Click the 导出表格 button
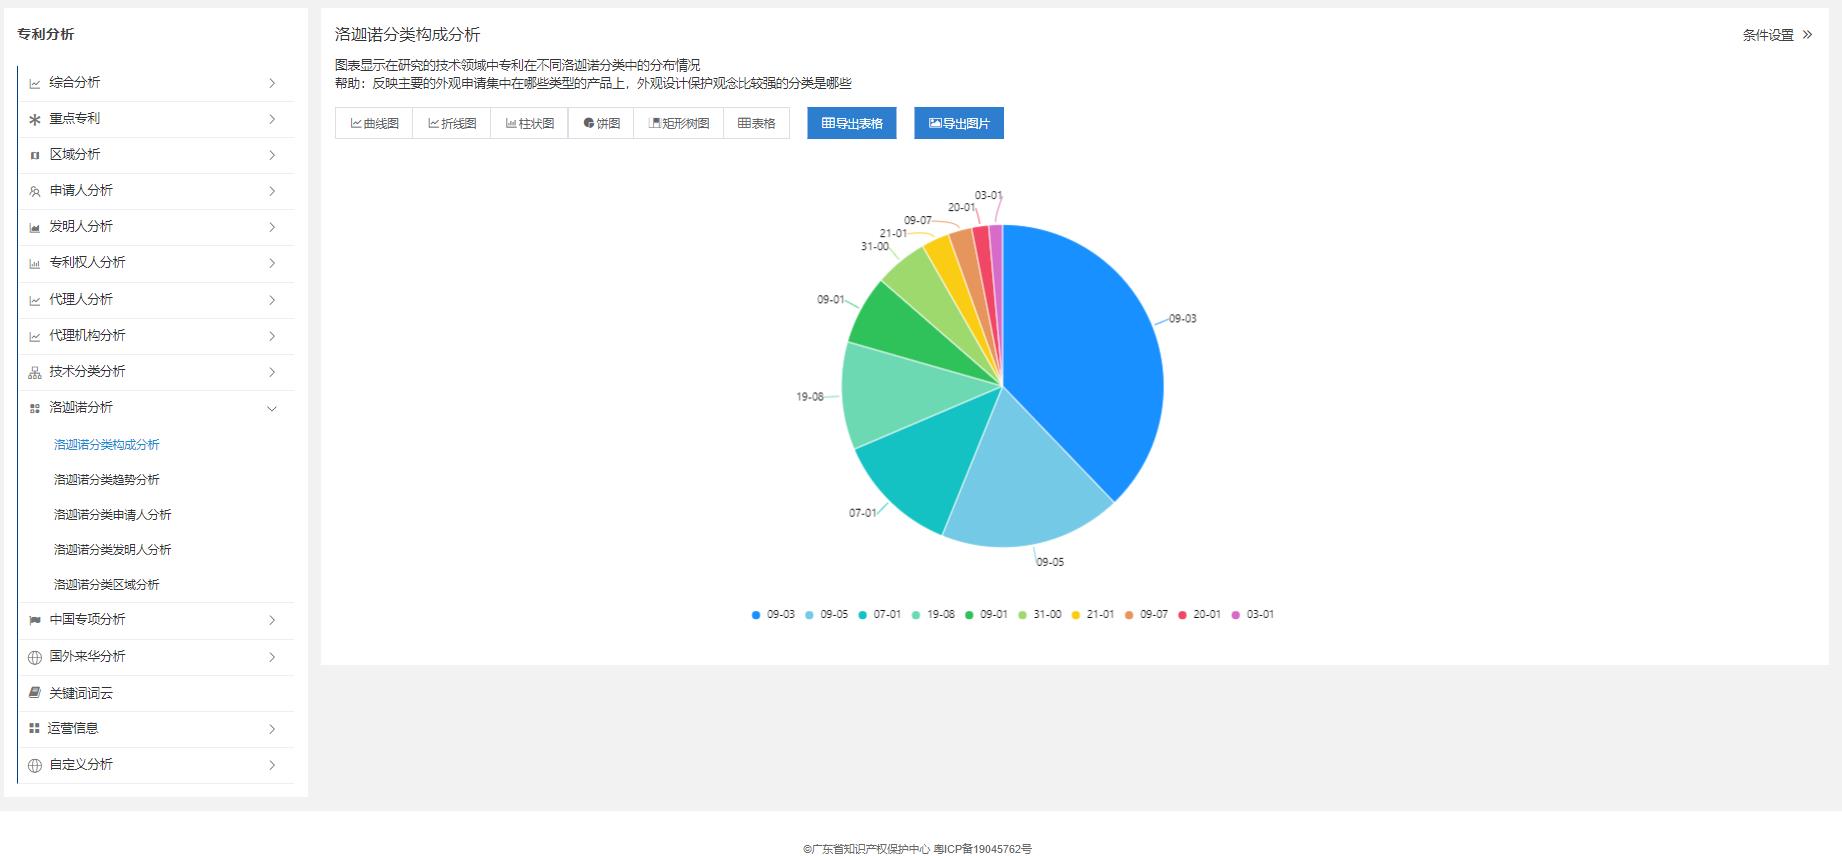1842x856 pixels. (x=852, y=123)
